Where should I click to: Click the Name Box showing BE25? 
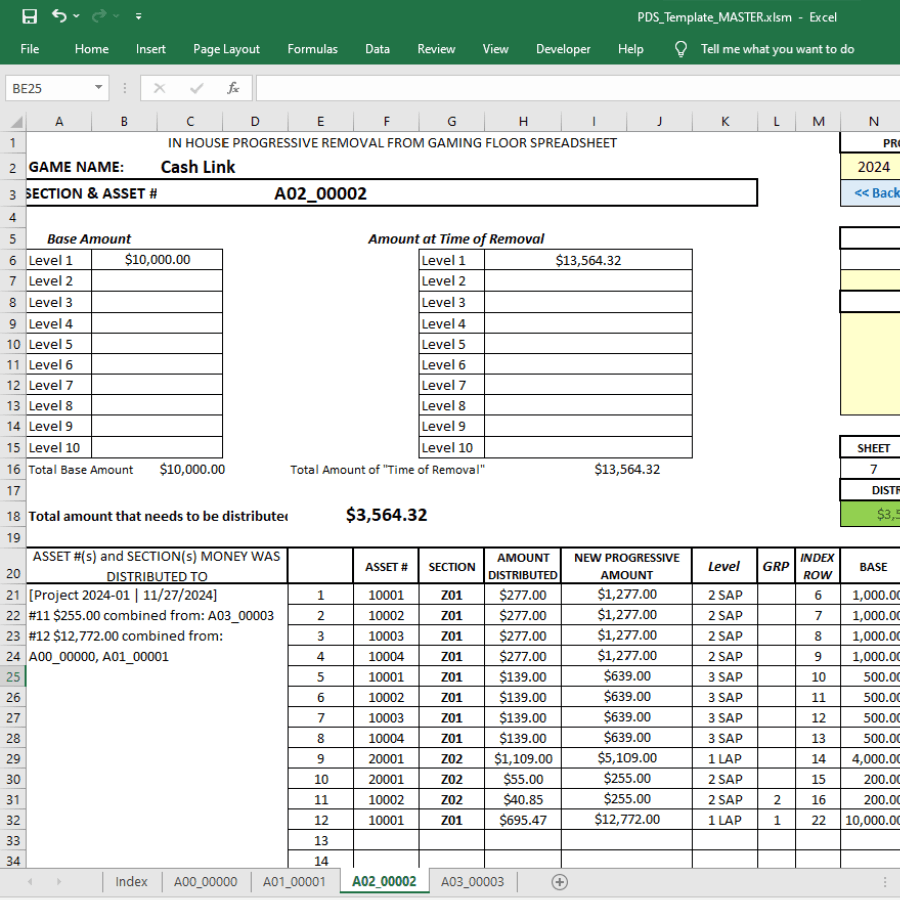[x=51, y=88]
